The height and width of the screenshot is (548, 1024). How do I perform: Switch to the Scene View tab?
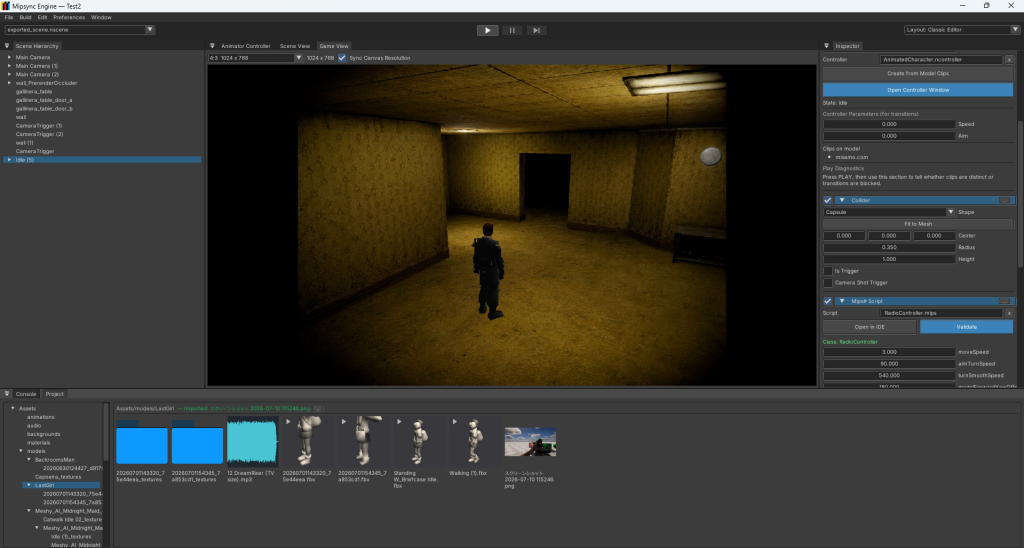(x=295, y=46)
